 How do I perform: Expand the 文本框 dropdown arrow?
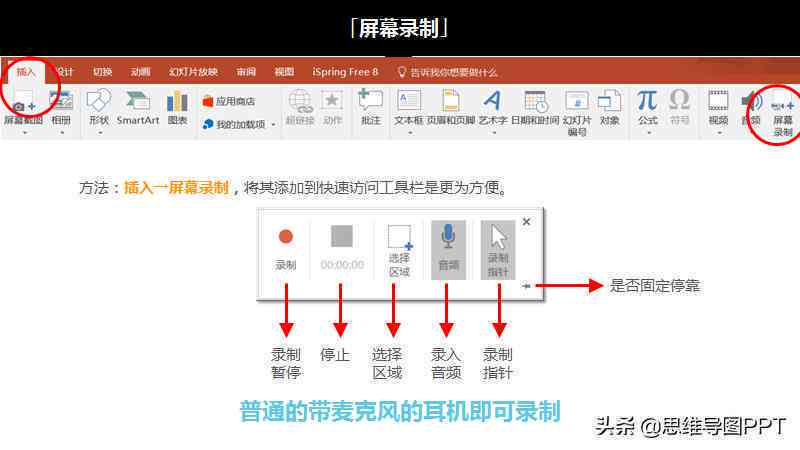410,133
